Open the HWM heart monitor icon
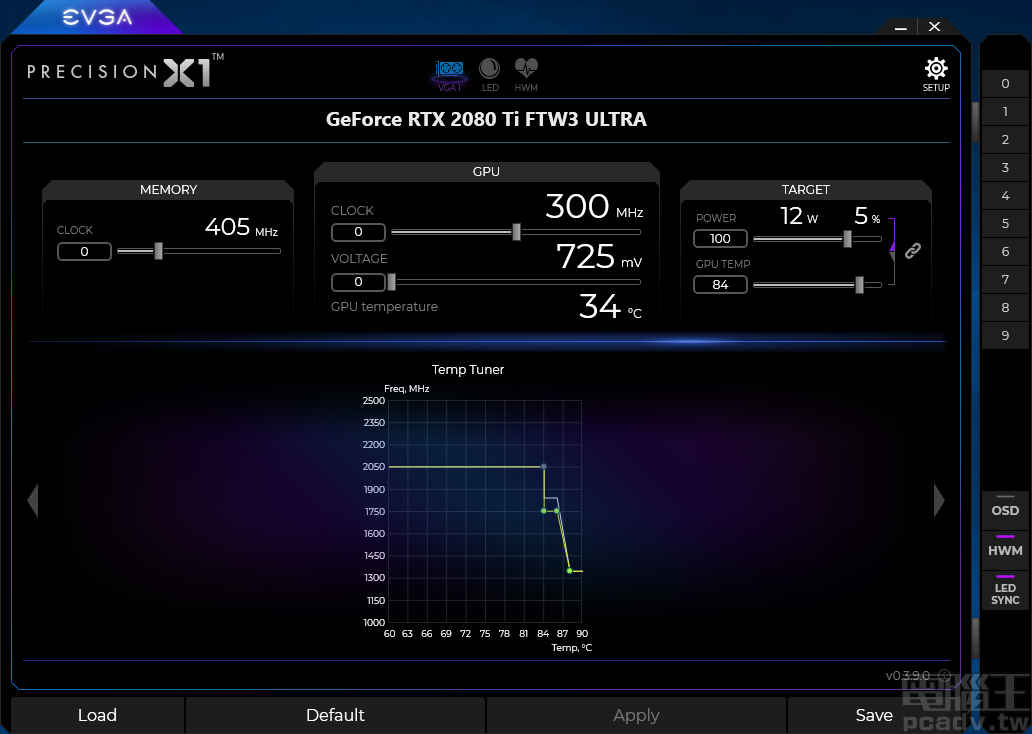 point(526,74)
